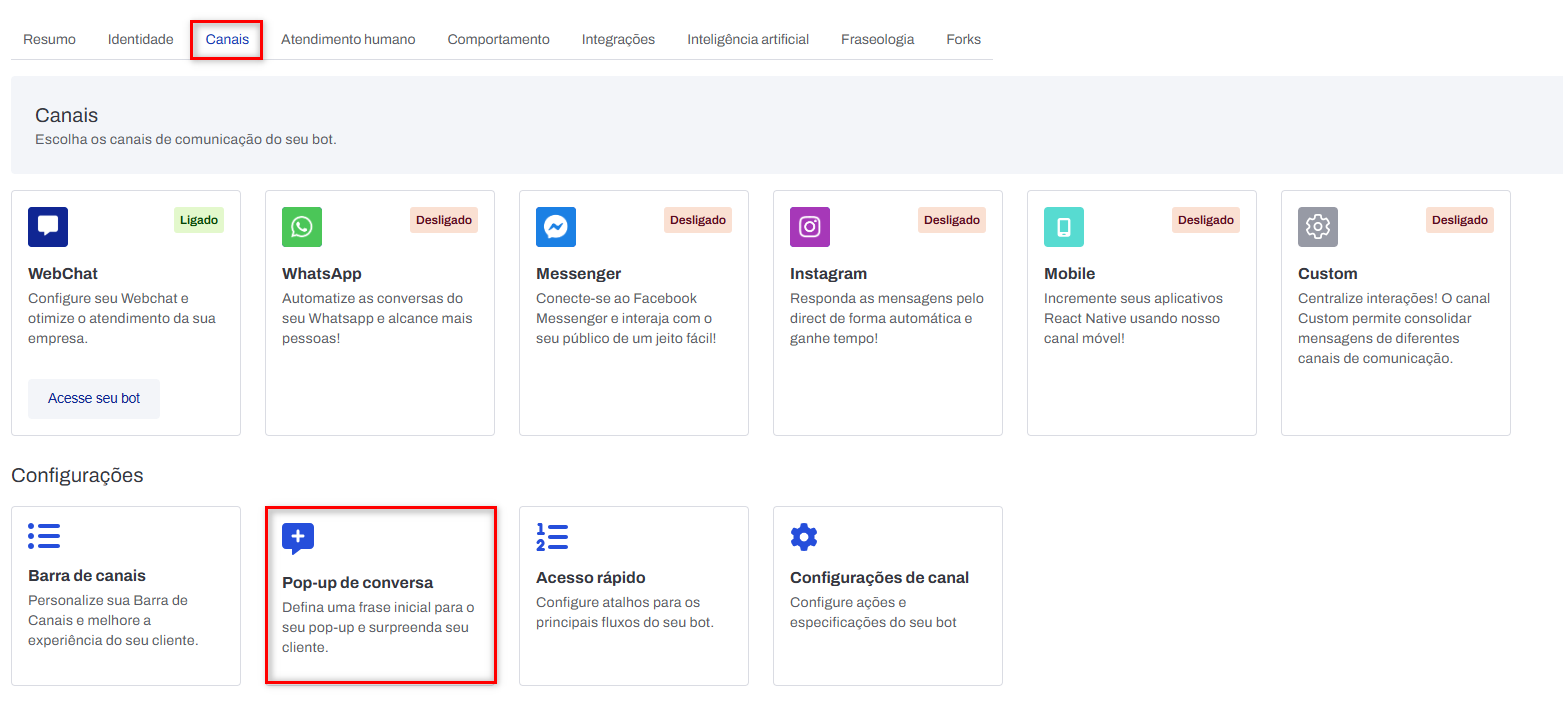Click the WhatsApp Desligado status badge
Viewport: 1563px width, 714px height.
pos(443,220)
